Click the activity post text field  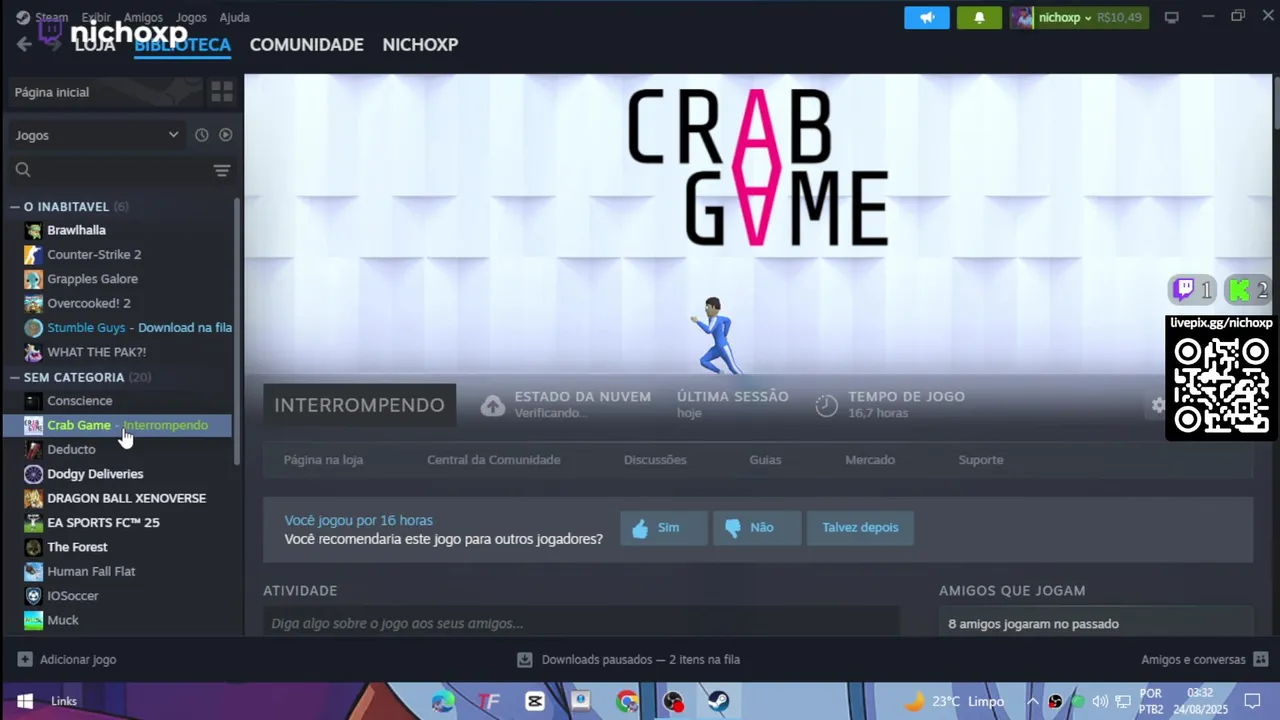(581, 623)
